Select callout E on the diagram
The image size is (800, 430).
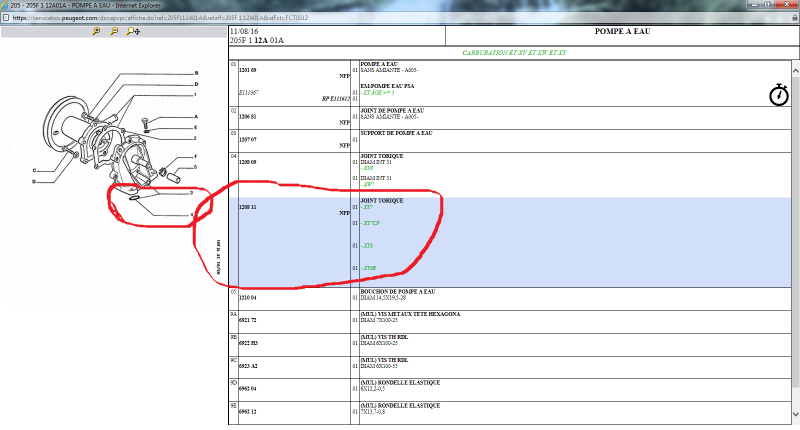(195, 128)
